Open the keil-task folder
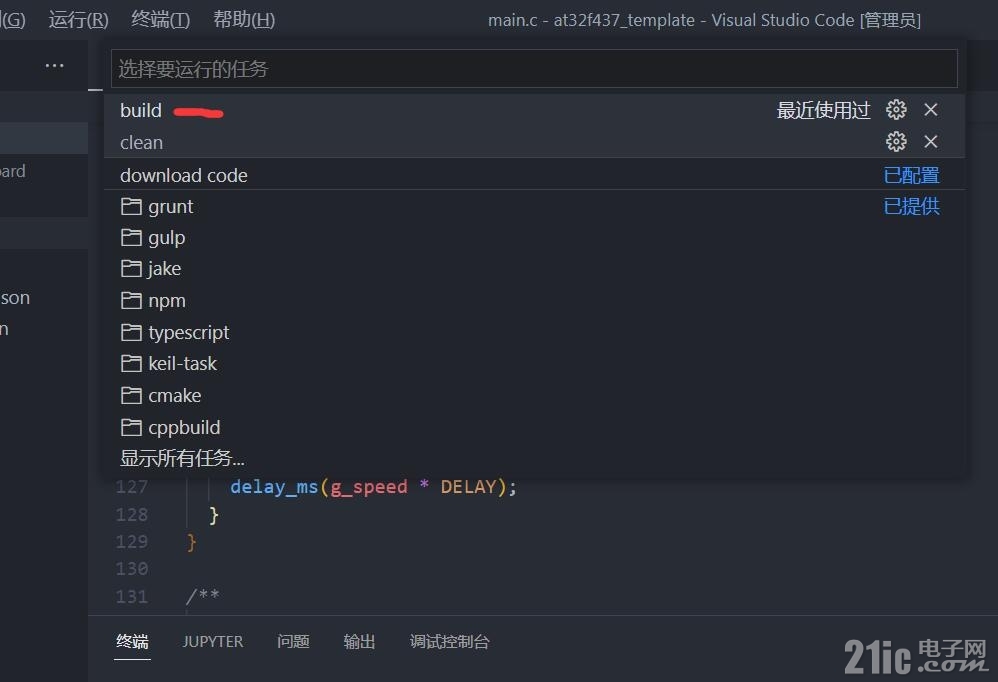The height and width of the screenshot is (682, 998). (534, 364)
